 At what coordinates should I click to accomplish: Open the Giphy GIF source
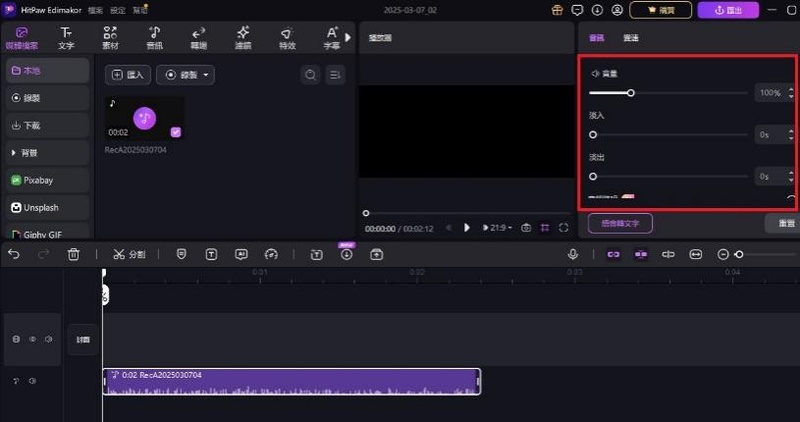[47, 233]
